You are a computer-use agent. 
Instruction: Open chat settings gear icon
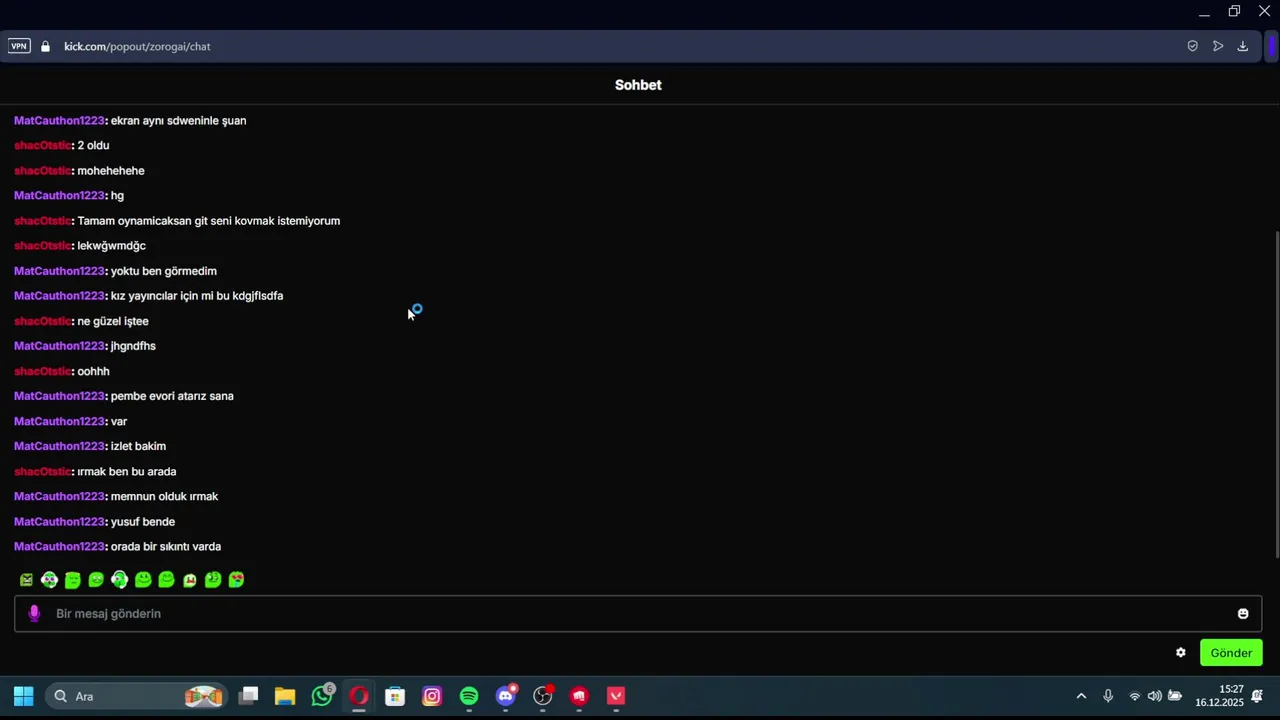[1181, 653]
